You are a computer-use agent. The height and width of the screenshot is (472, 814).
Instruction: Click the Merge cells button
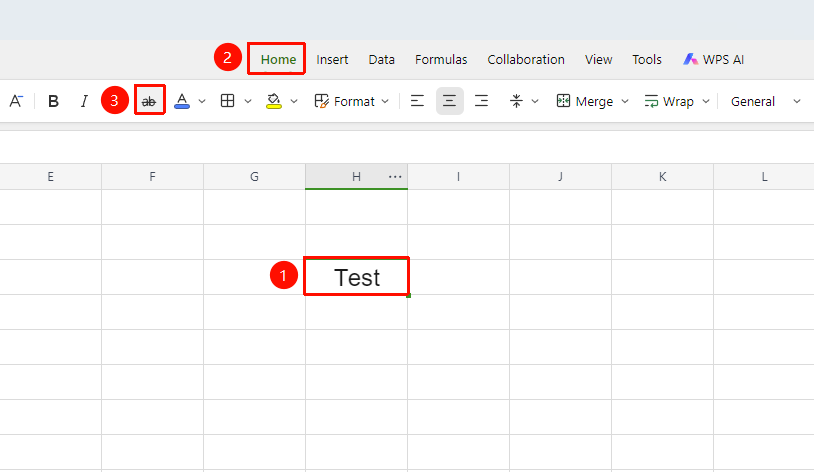(x=585, y=101)
